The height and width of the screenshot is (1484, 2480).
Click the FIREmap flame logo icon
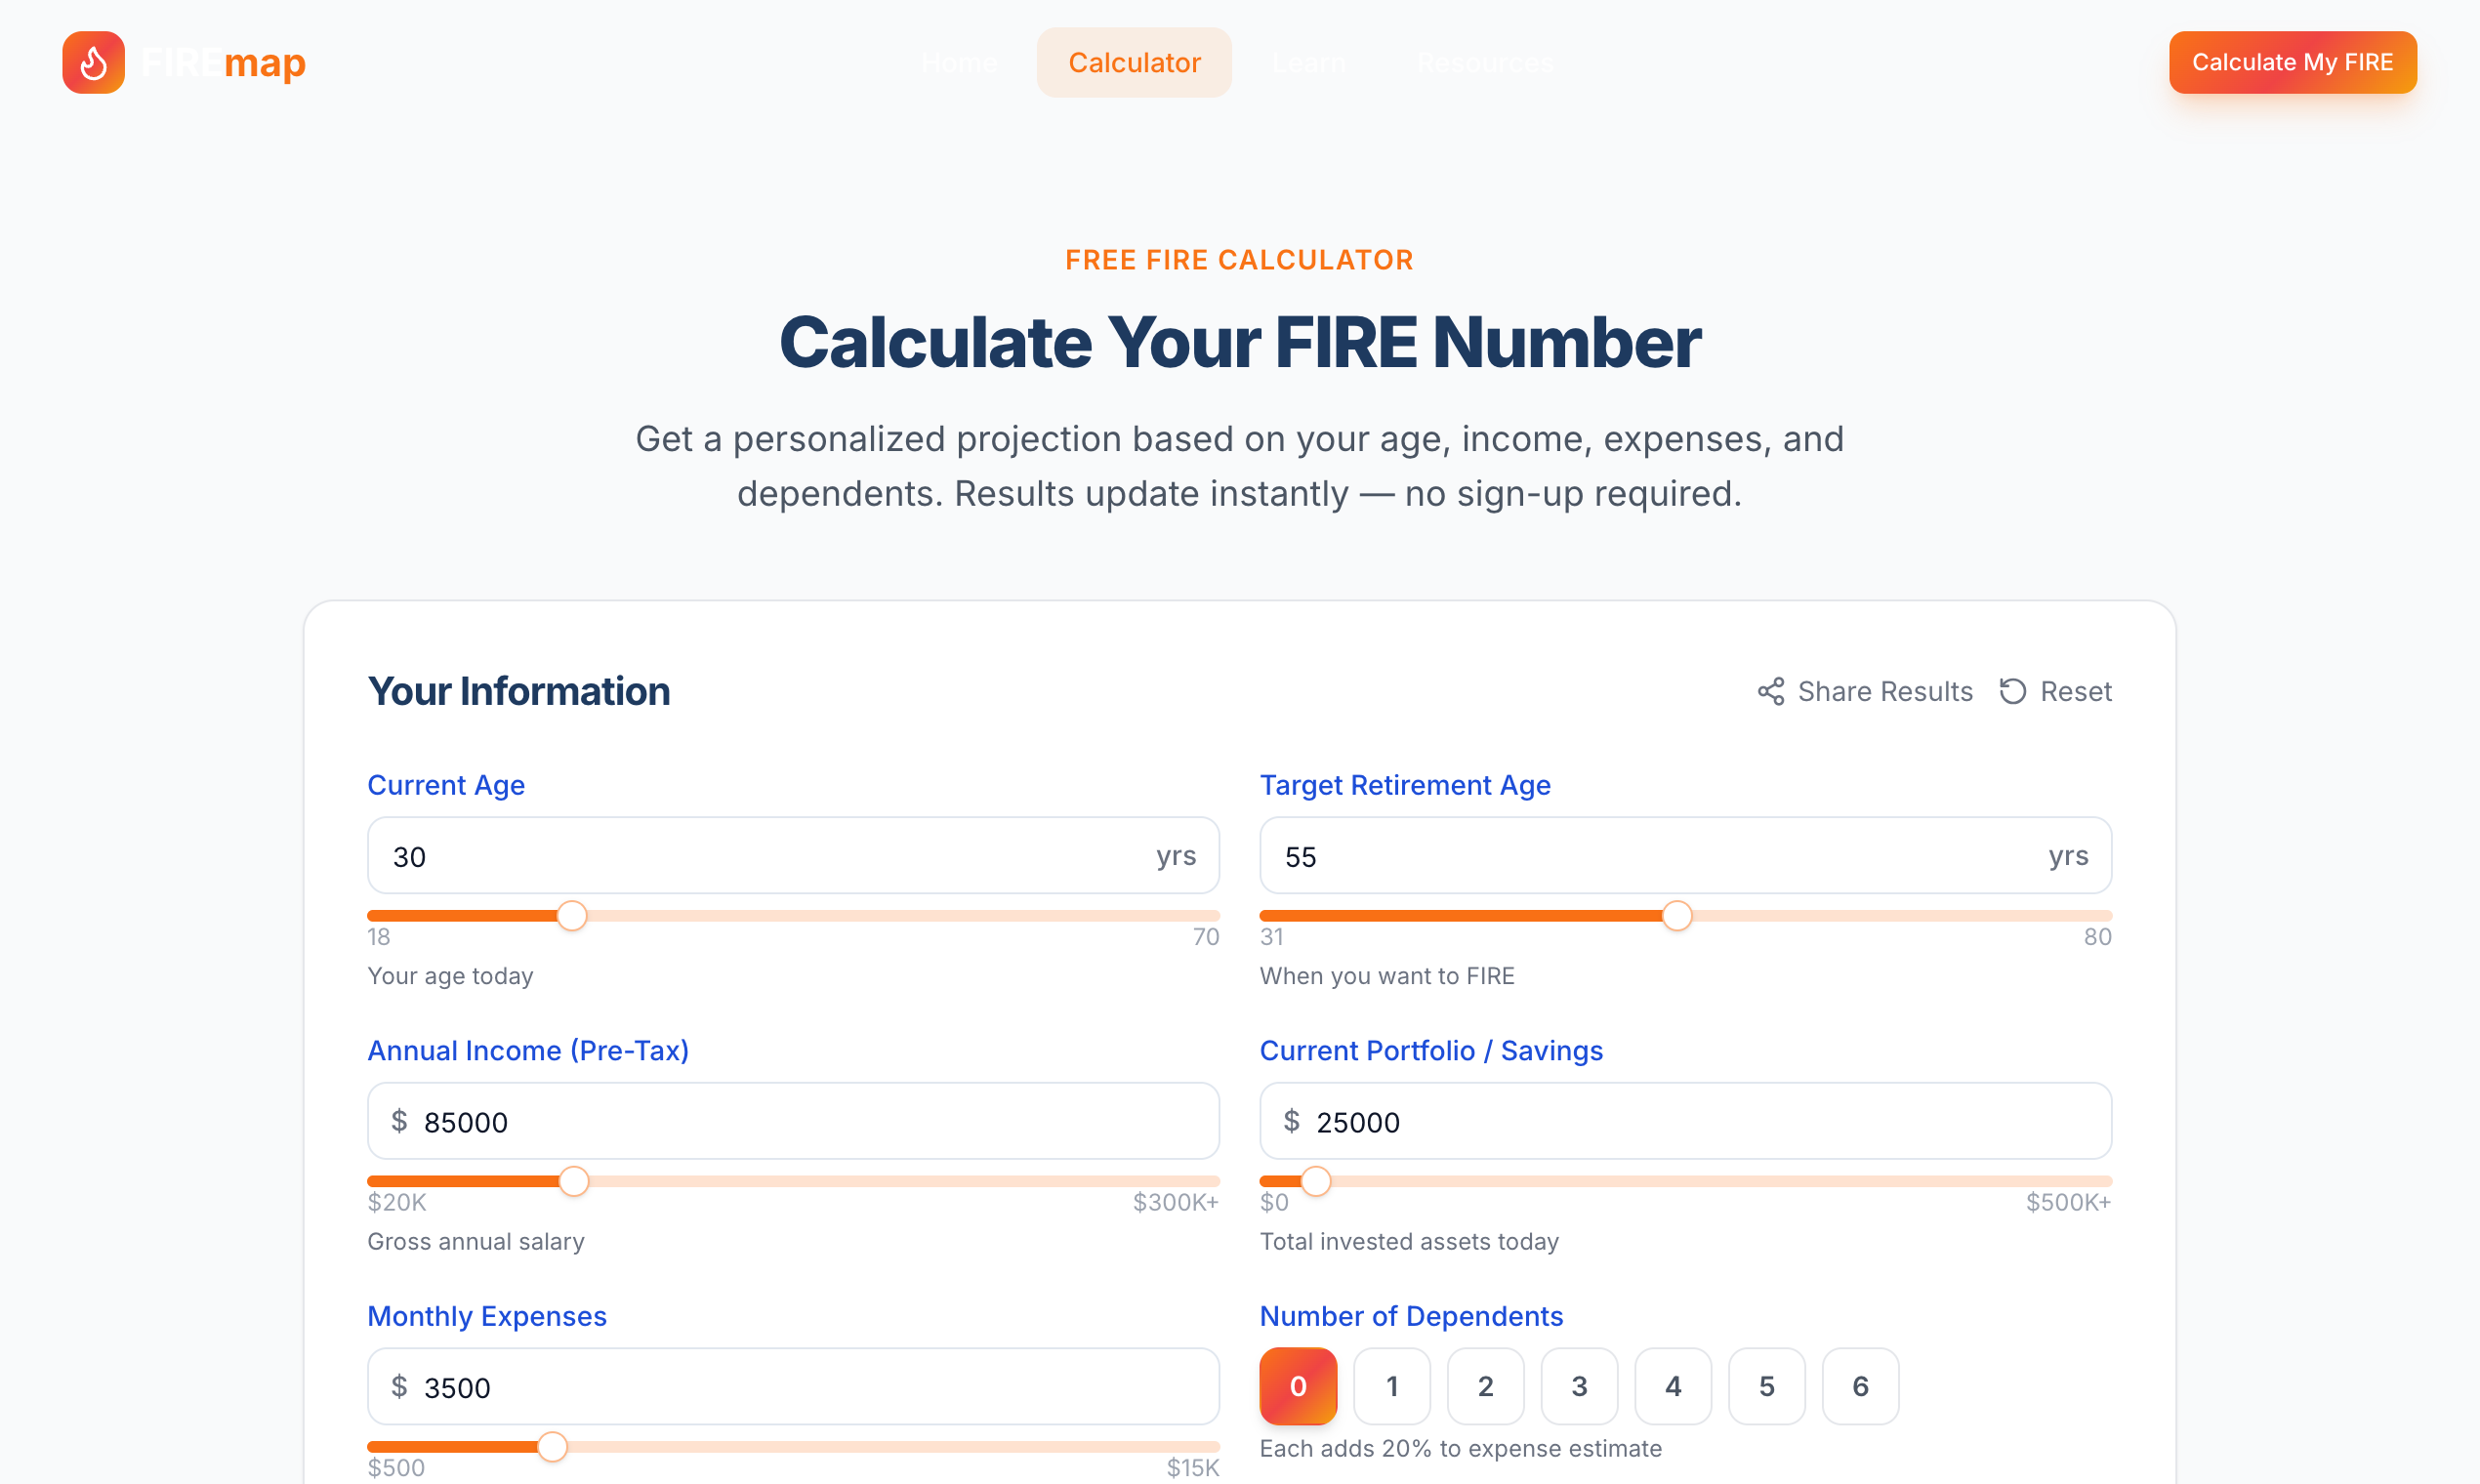92,62
